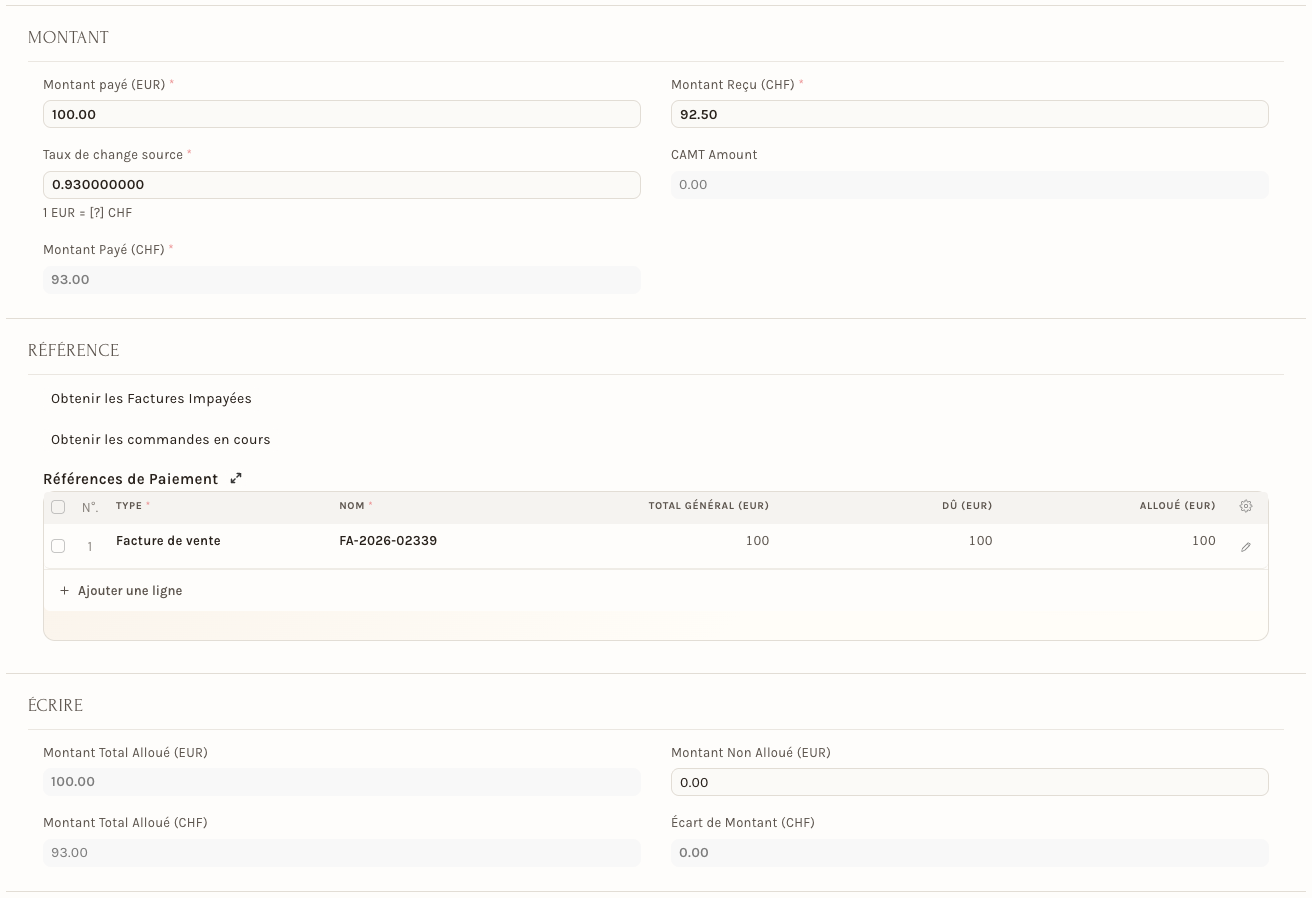The width and height of the screenshot is (1312, 898).
Task: Expand the Références de Paiement table fullscreen icon
Action: coord(236,479)
